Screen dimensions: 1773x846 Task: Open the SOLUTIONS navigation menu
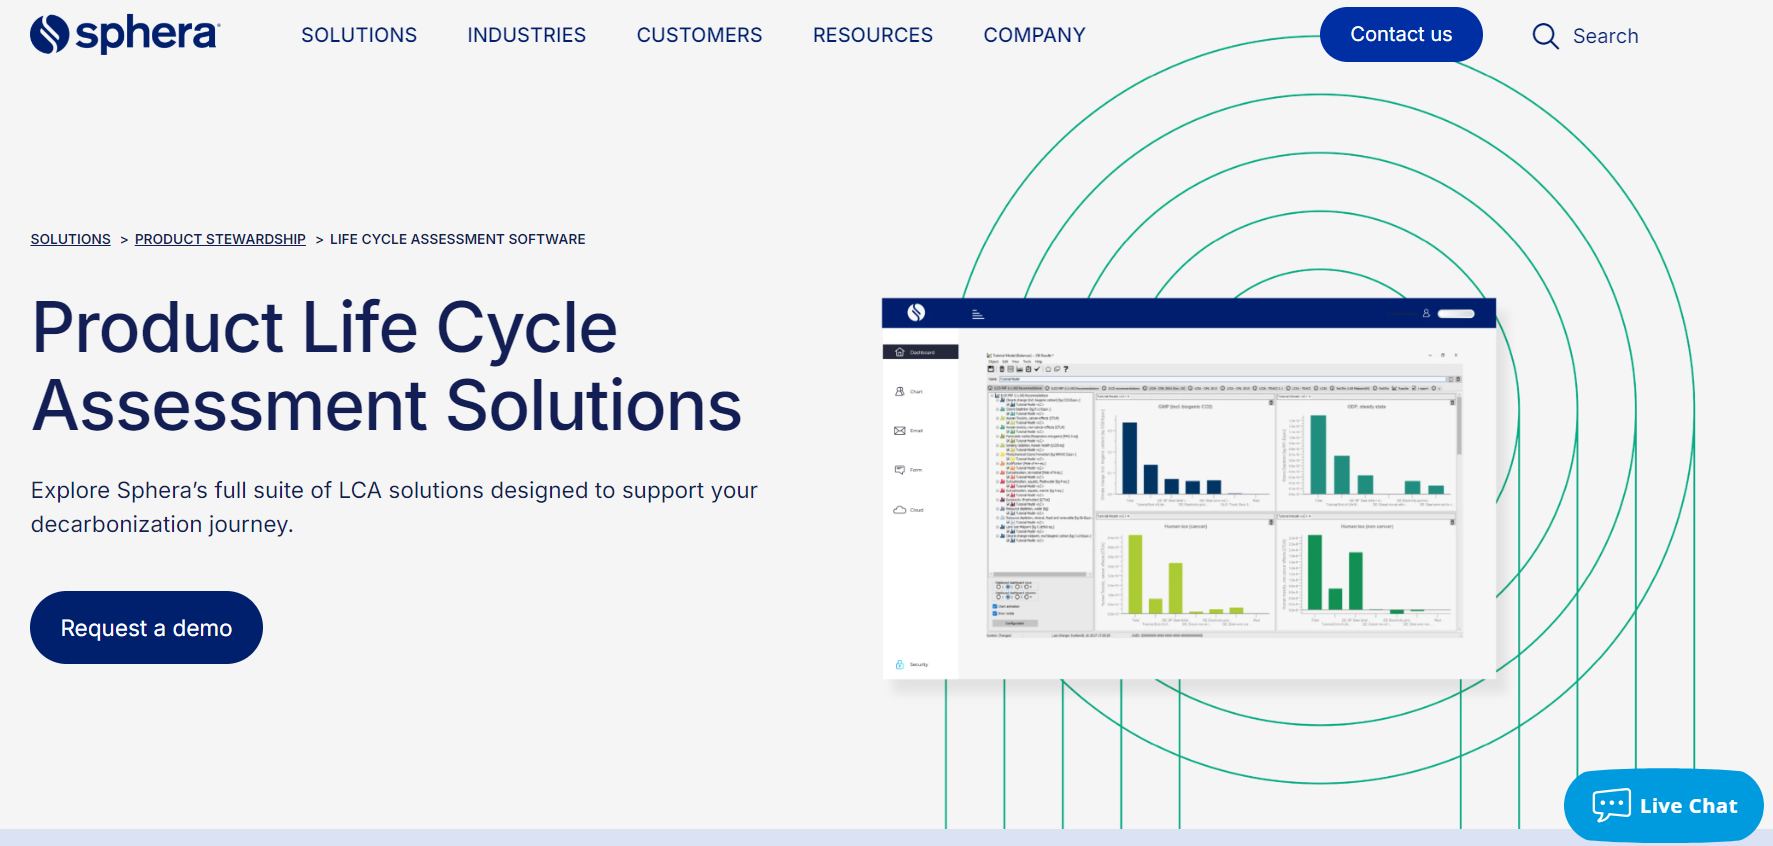(359, 35)
